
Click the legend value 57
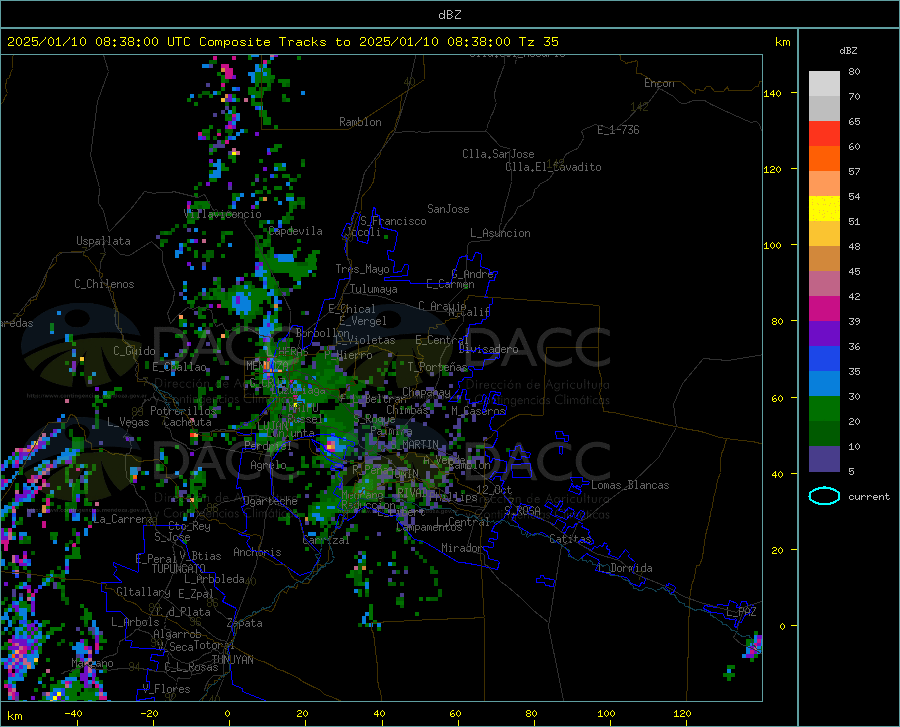[854, 172]
